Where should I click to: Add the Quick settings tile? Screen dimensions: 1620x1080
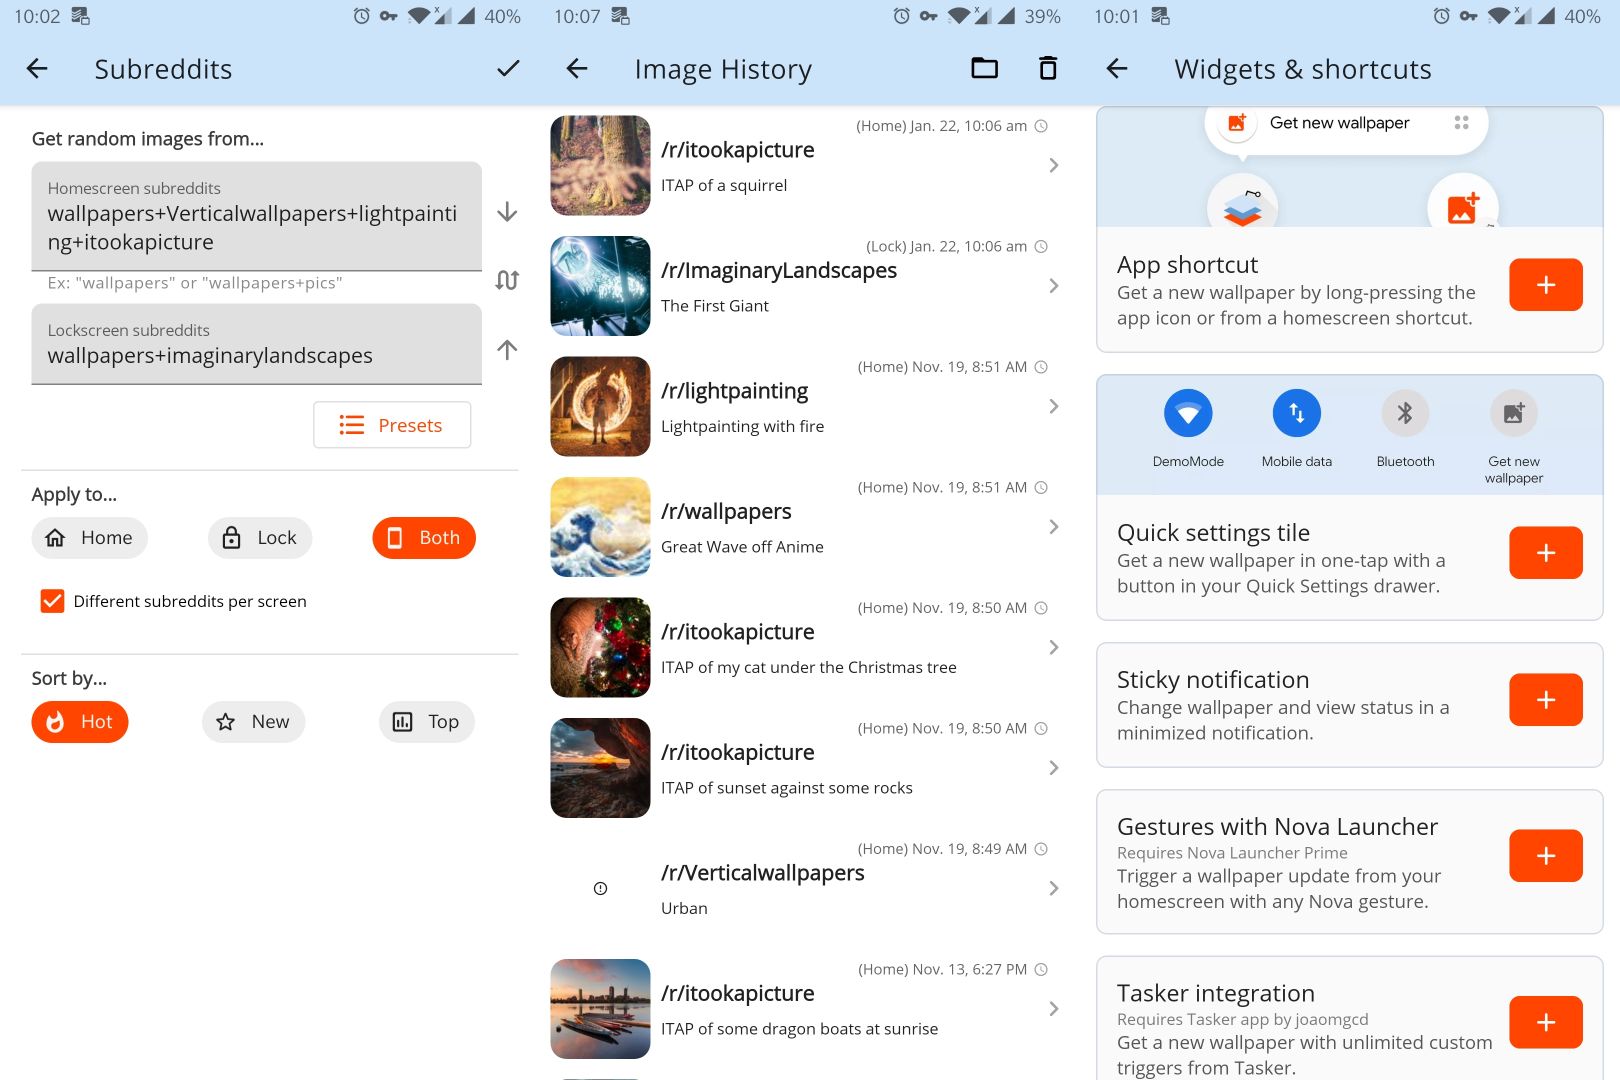point(1546,553)
